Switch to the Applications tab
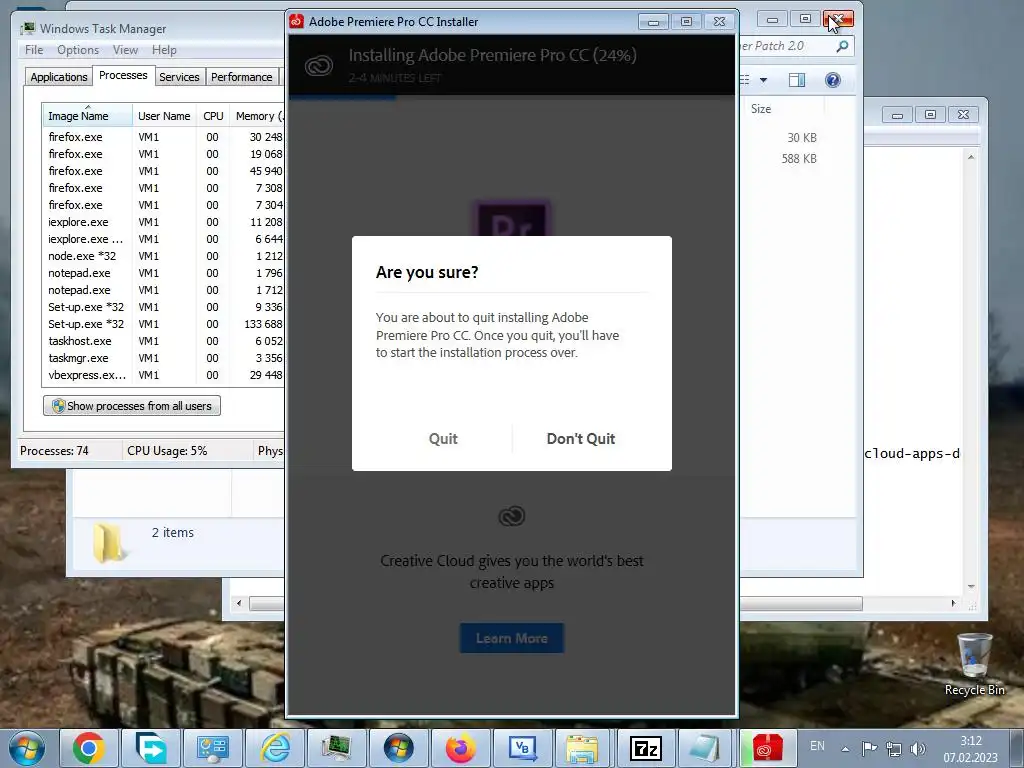This screenshot has width=1024, height=768. click(x=59, y=77)
